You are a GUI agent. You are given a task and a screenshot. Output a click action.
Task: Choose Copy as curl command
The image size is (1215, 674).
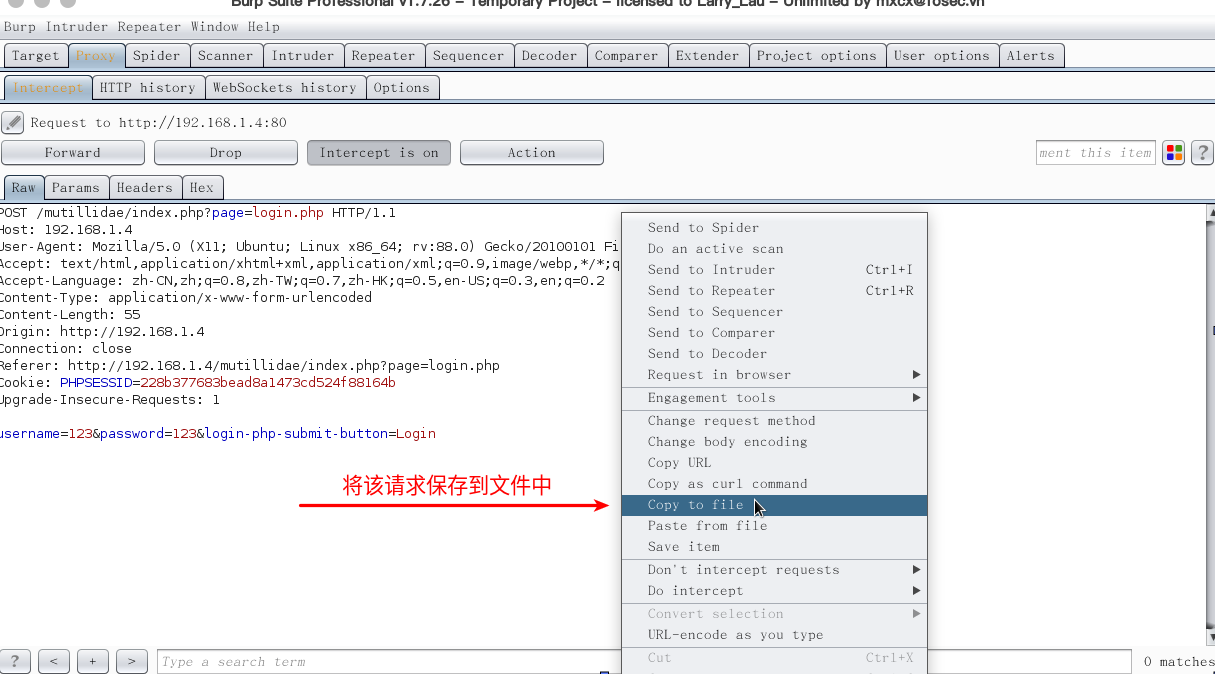pos(774,484)
